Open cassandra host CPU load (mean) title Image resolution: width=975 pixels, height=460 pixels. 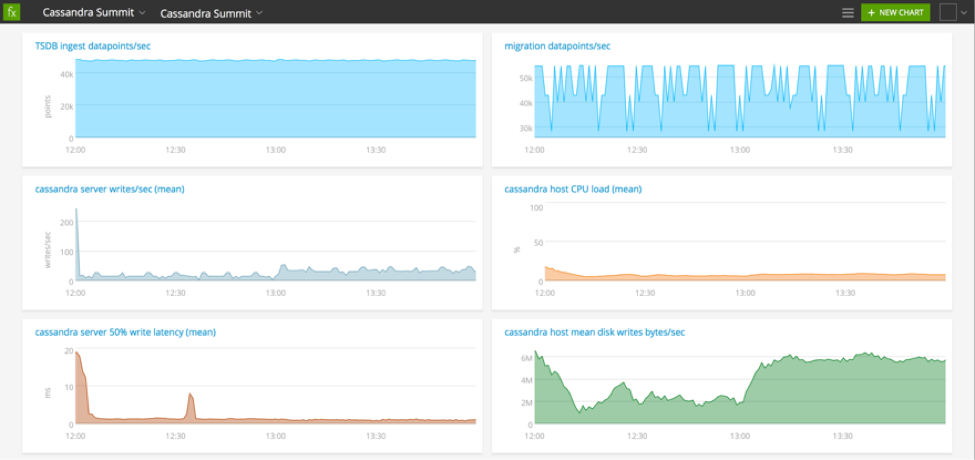573,189
